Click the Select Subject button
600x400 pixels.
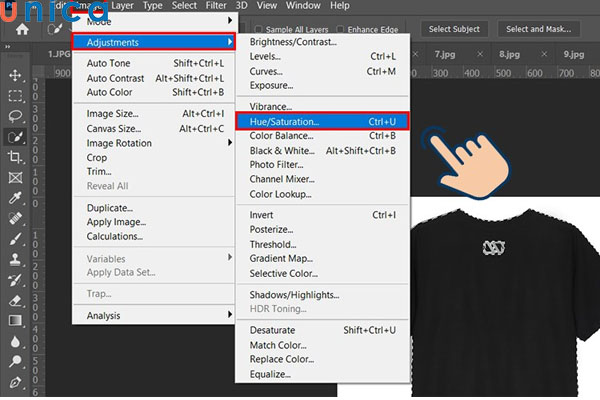(x=454, y=29)
